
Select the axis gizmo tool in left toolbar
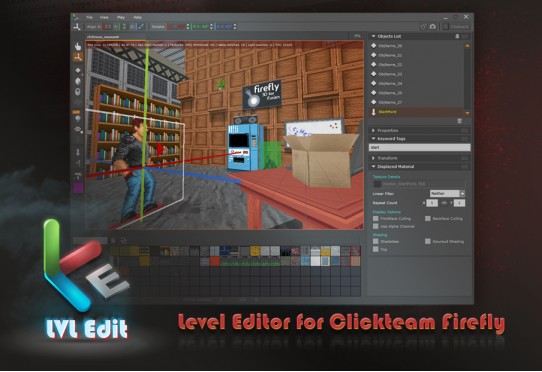click(x=78, y=57)
